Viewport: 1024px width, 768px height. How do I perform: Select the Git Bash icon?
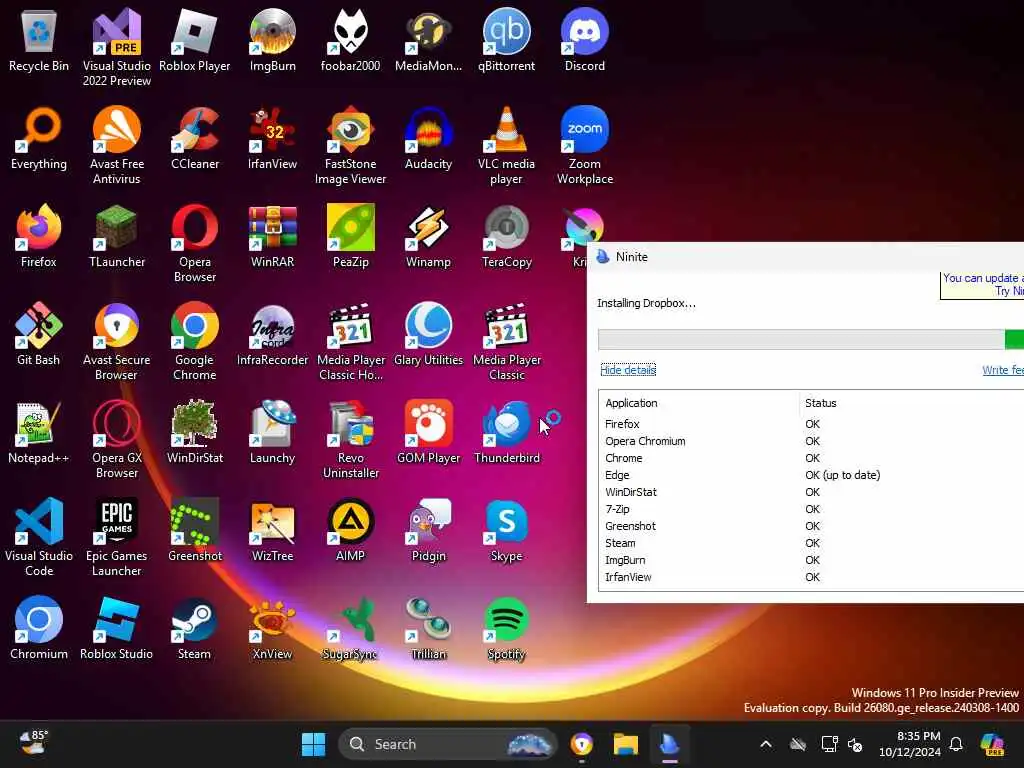[x=39, y=334]
